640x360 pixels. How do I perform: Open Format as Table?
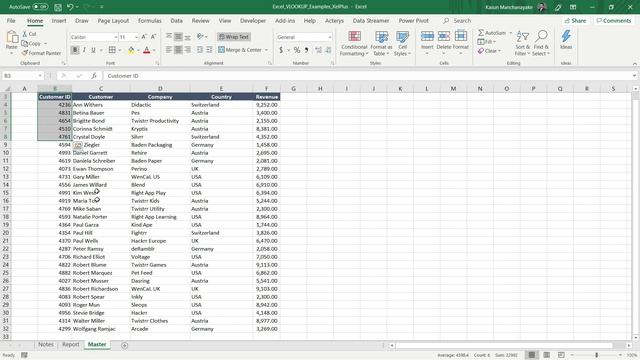[381, 43]
